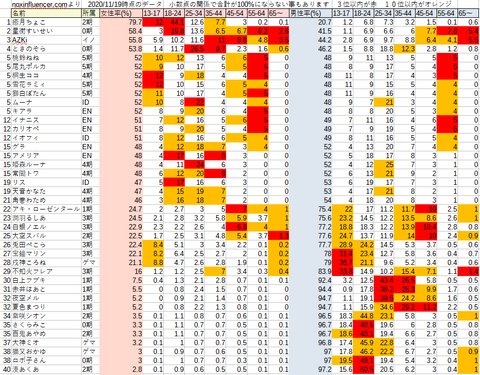The height and width of the screenshot is (375, 480).
Task: Click red 6.8 cell in 白銀ノエル row
Action: tap(237, 227)
